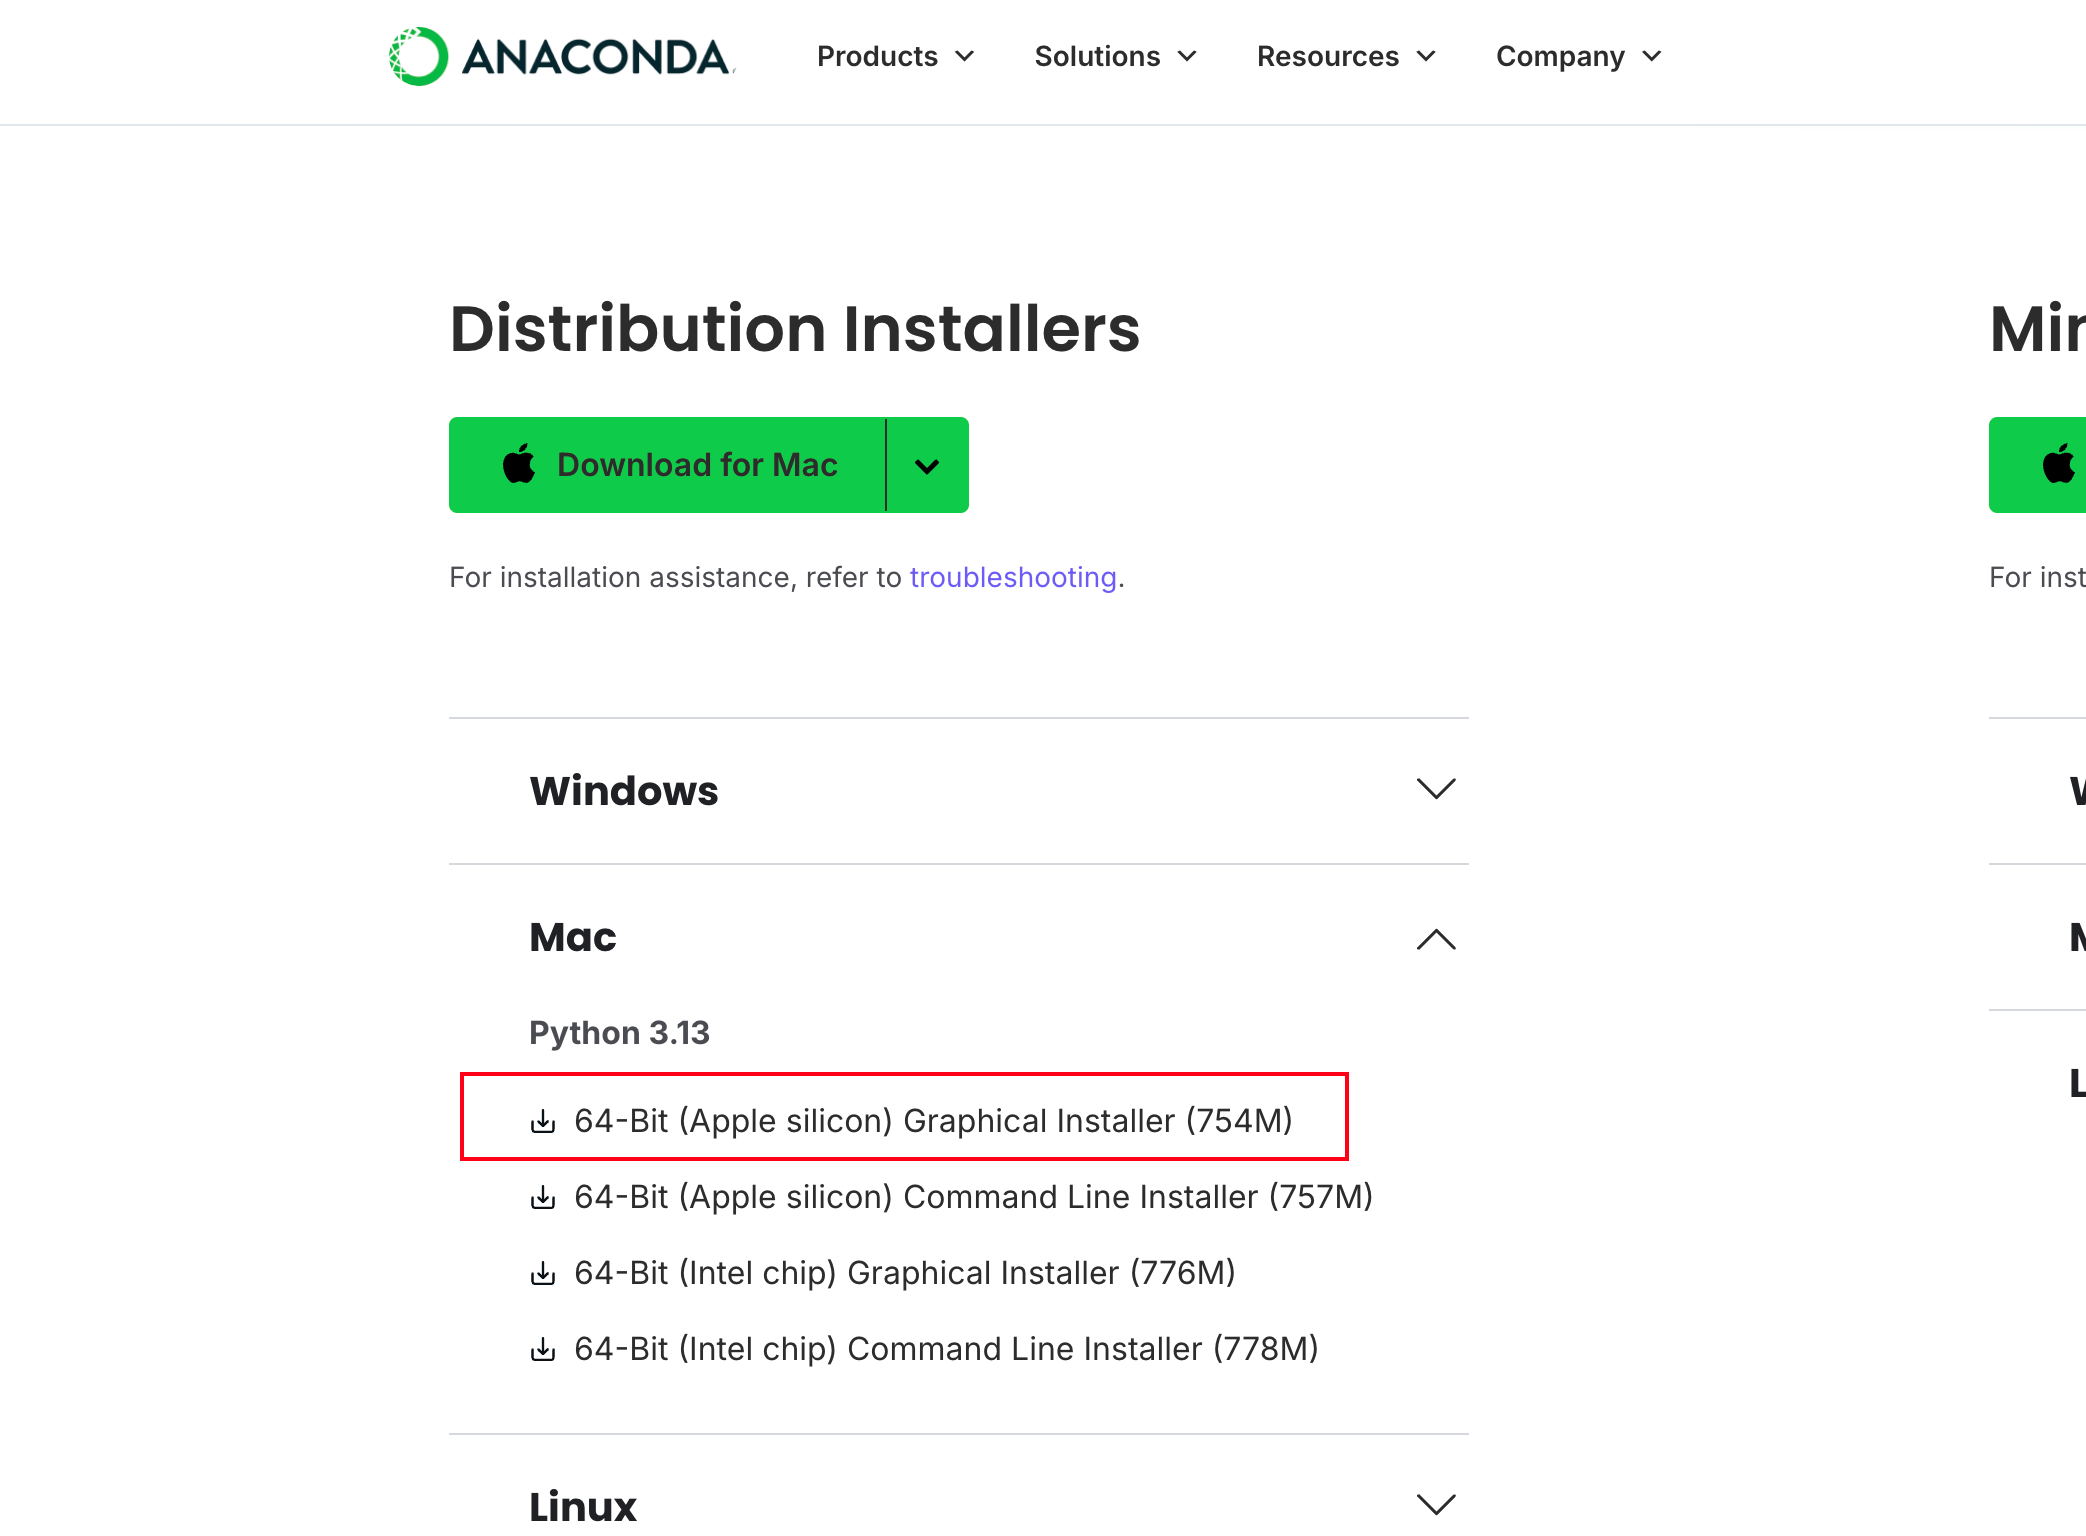Click download icon beside Intel chip Command Line Installer

point(543,1349)
